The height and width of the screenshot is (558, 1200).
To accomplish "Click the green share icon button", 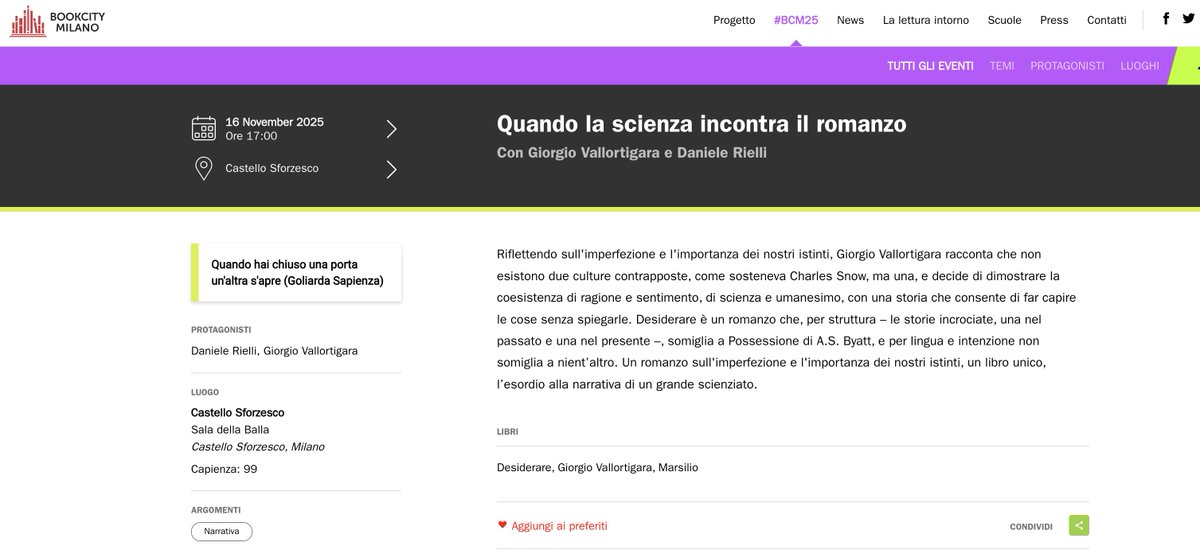I will click(1078, 525).
